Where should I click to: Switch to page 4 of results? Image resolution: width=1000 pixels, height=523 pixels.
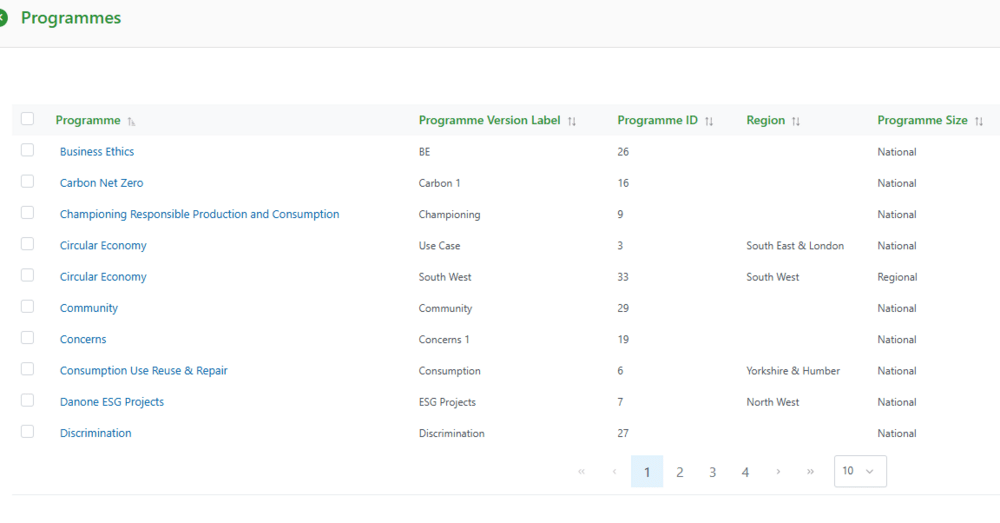coord(745,472)
